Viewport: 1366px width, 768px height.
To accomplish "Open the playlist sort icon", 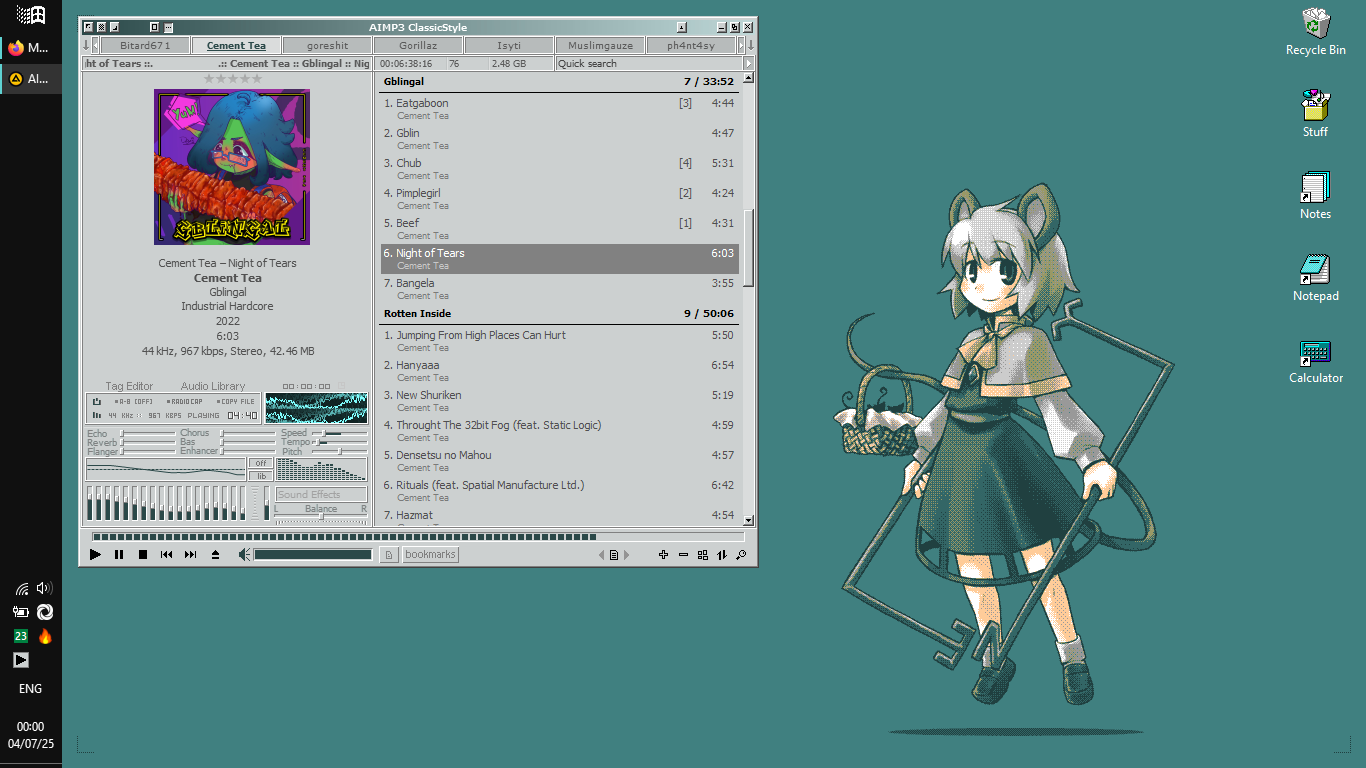I will coord(722,555).
